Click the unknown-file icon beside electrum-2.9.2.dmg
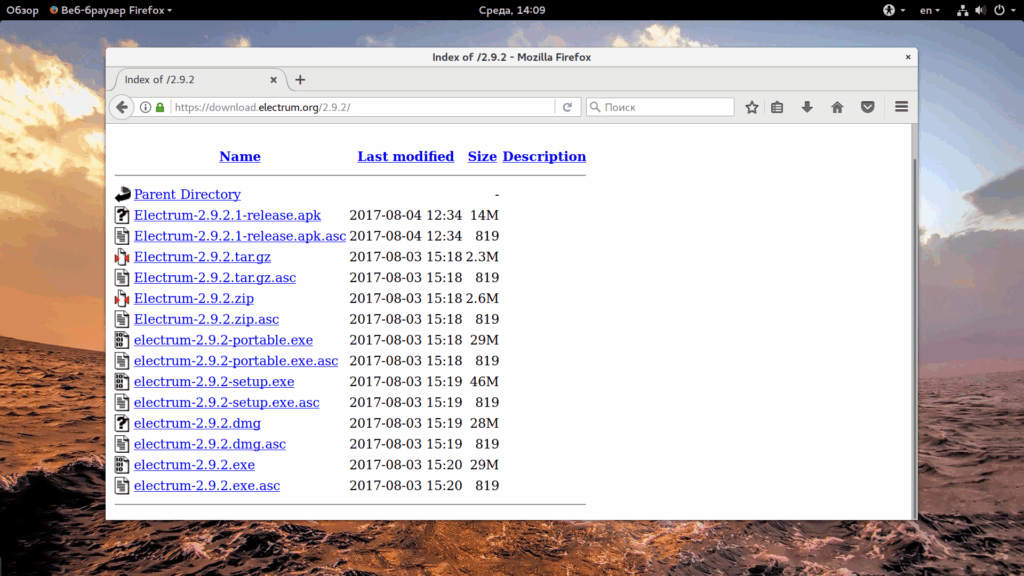 coord(122,423)
